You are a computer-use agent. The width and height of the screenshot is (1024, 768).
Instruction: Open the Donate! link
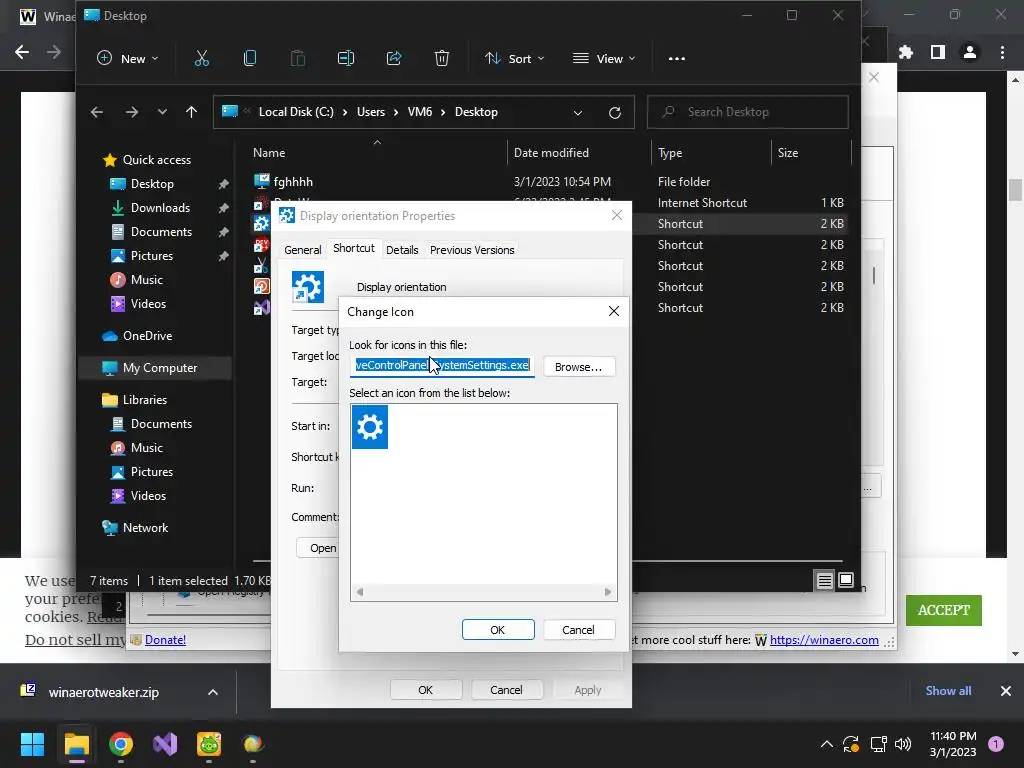(165, 640)
